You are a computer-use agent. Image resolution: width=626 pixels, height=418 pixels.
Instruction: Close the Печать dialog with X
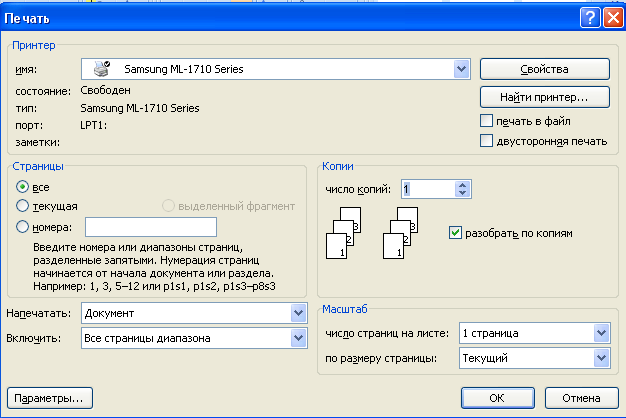pos(614,18)
